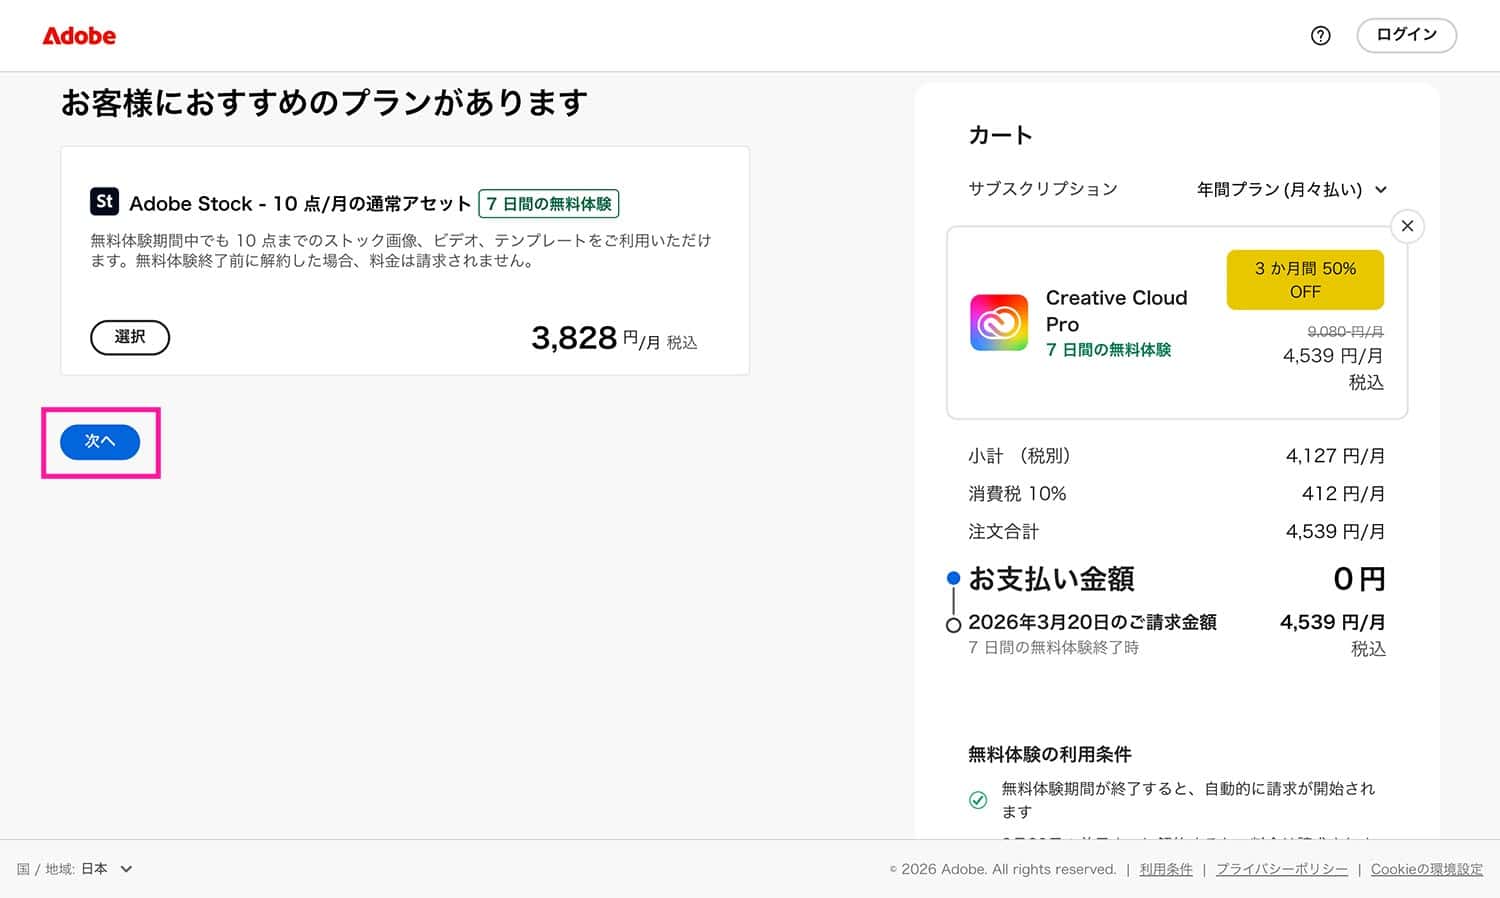Click the circle marker beside 2026年3月20日のご請求金額

954,626
